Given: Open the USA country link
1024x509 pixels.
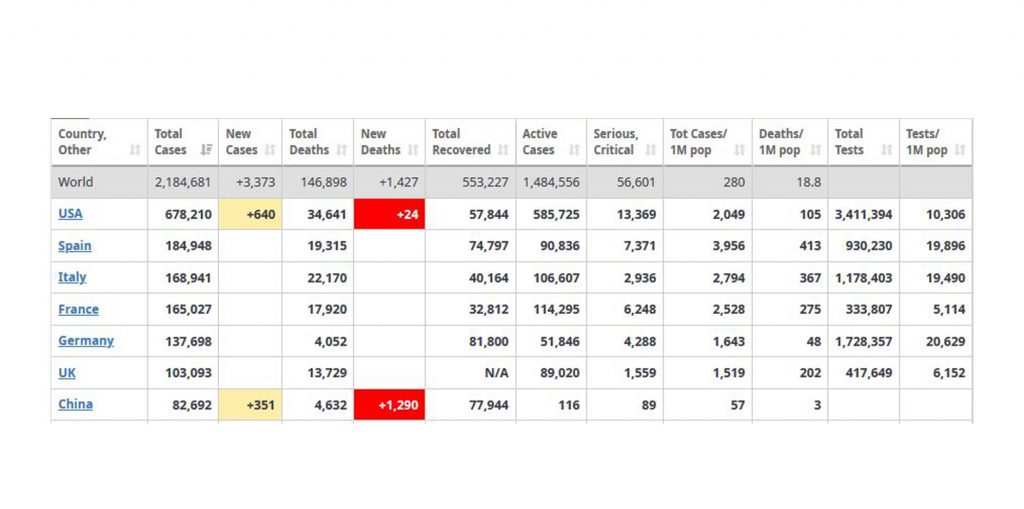Looking at the screenshot, I should click(x=70, y=214).
